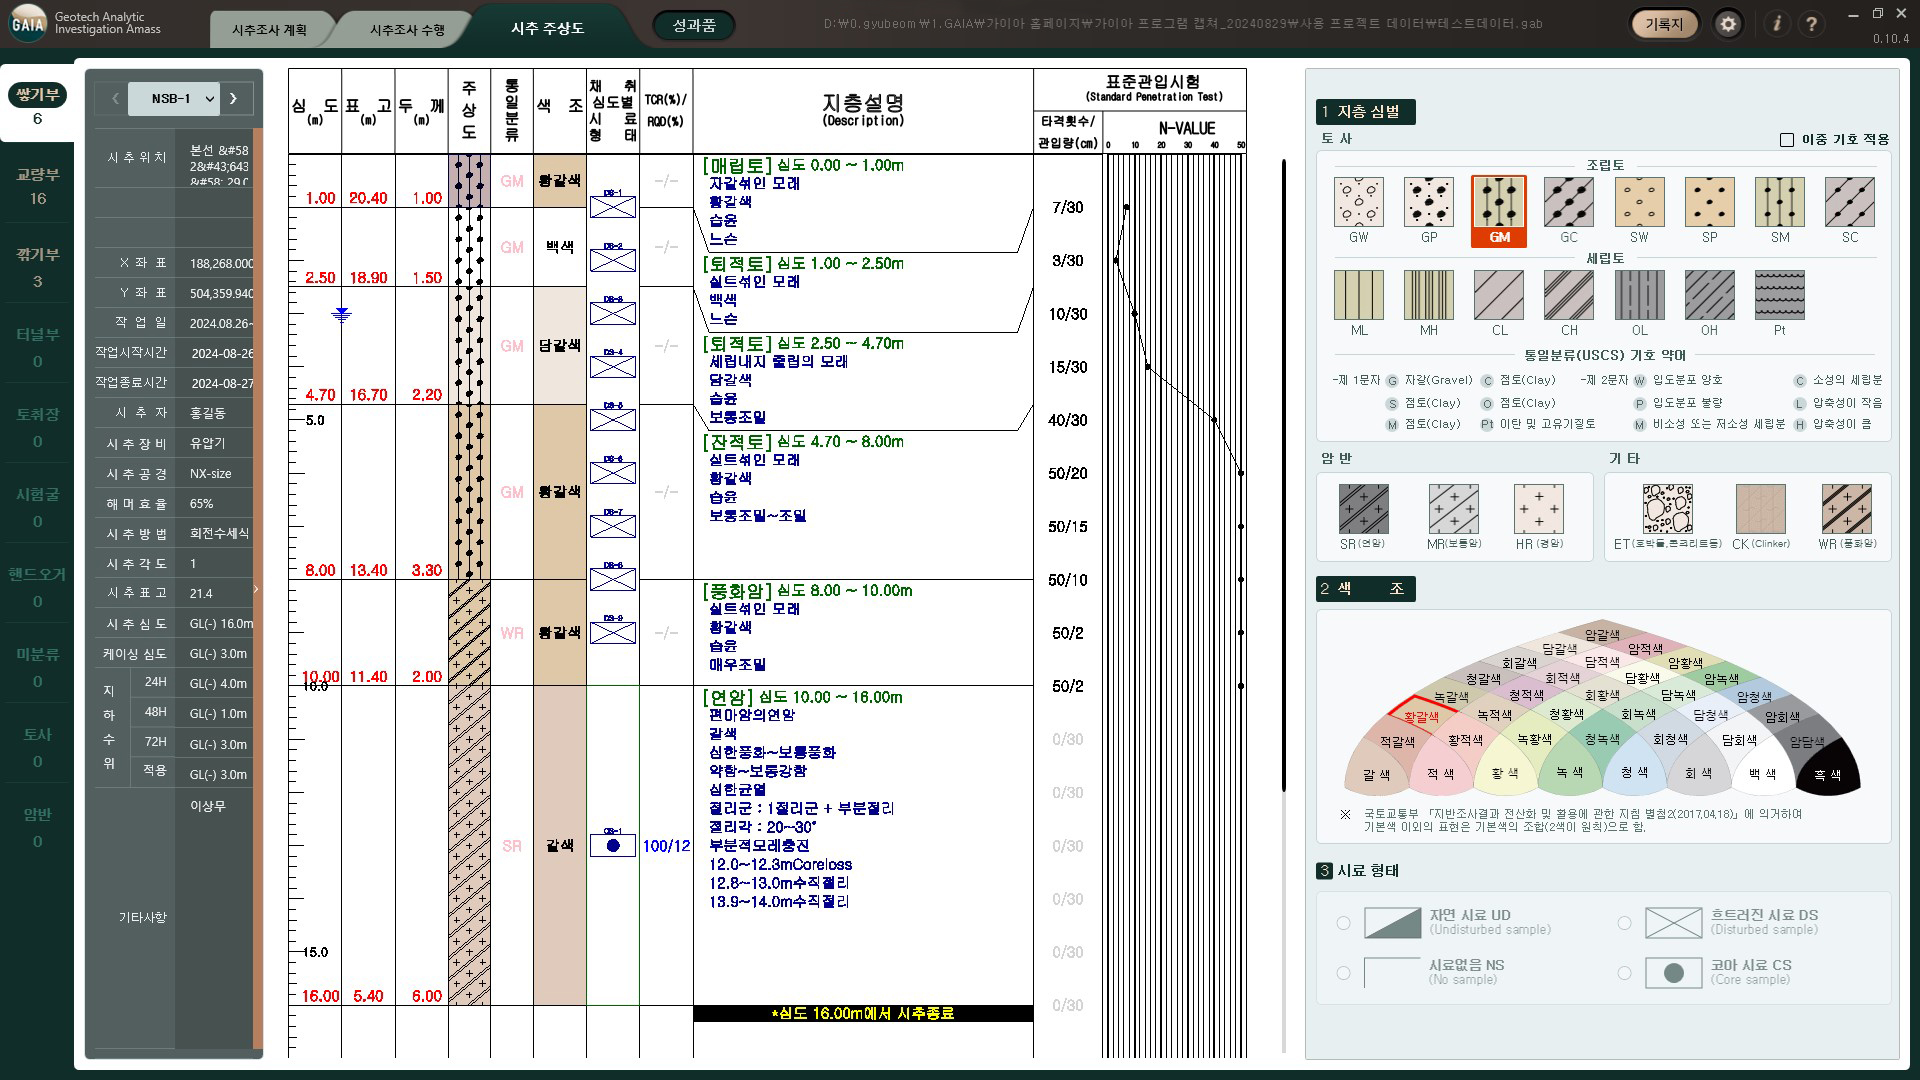Go to previous borehole with left chevron
This screenshot has width=1920, height=1080.
point(115,99)
